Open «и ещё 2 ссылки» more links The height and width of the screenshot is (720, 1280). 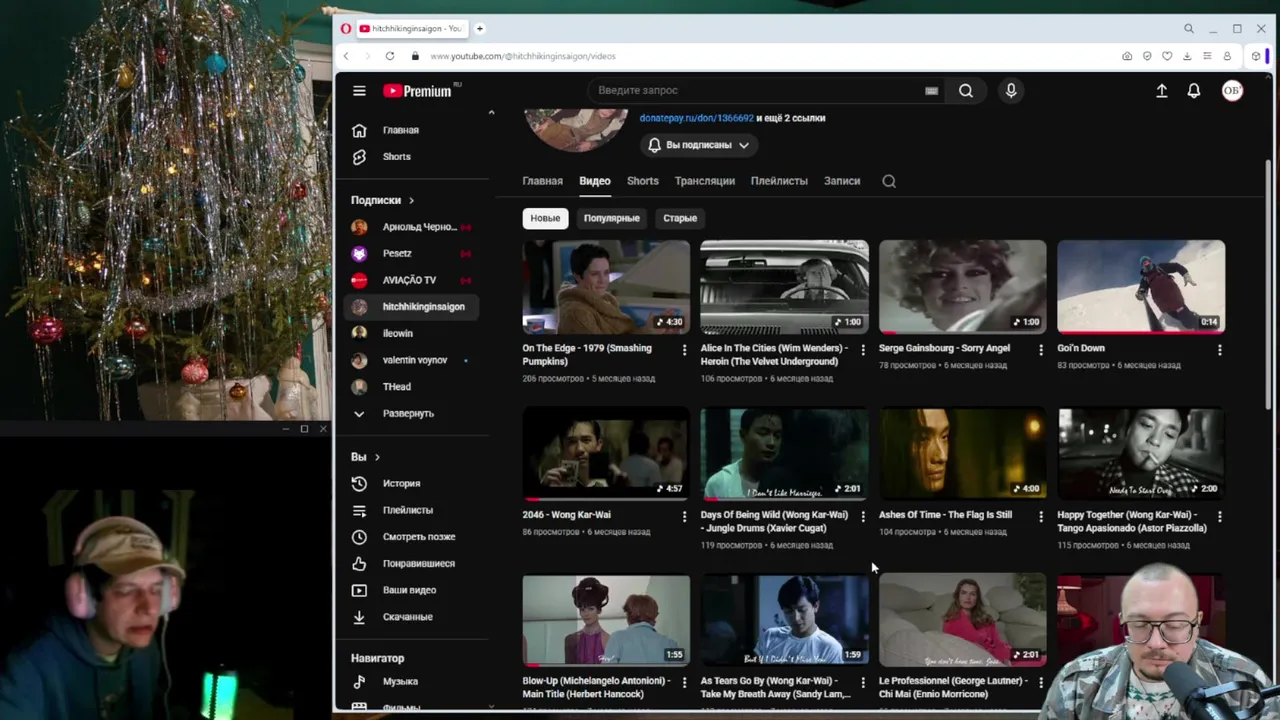pyautogui.click(x=791, y=118)
